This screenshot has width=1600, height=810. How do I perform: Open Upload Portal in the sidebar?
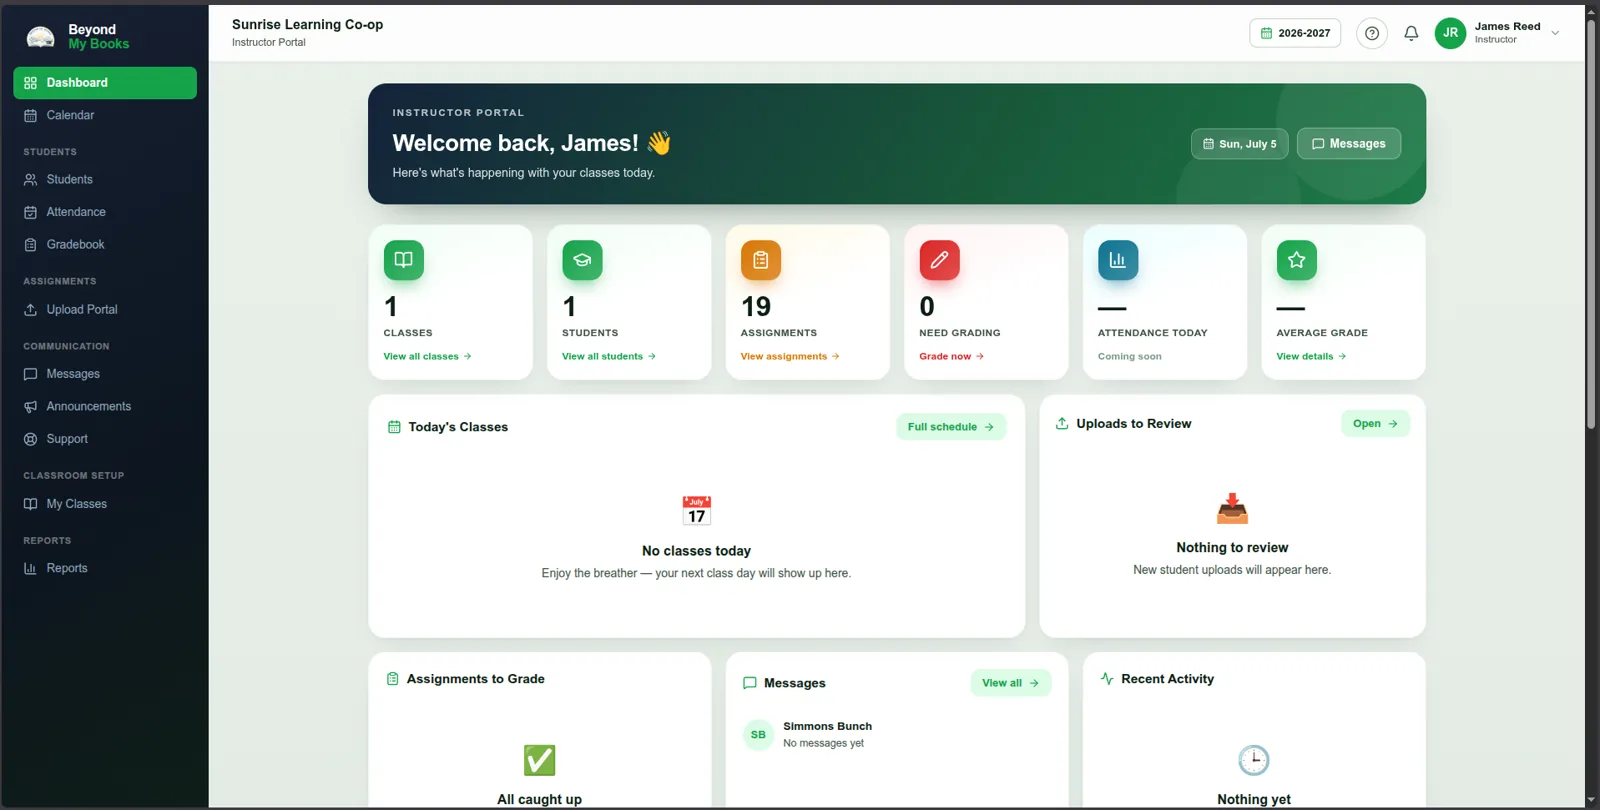pos(105,310)
